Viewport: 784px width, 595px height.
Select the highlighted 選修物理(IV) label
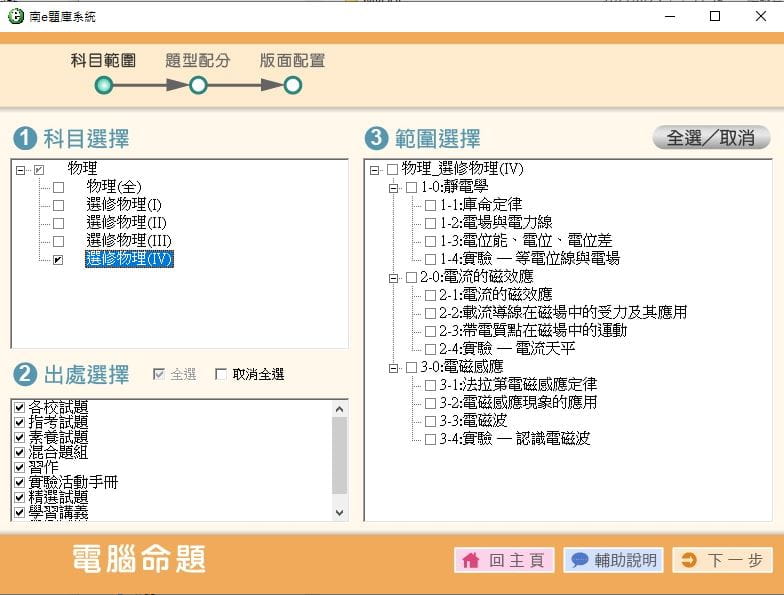(130, 259)
